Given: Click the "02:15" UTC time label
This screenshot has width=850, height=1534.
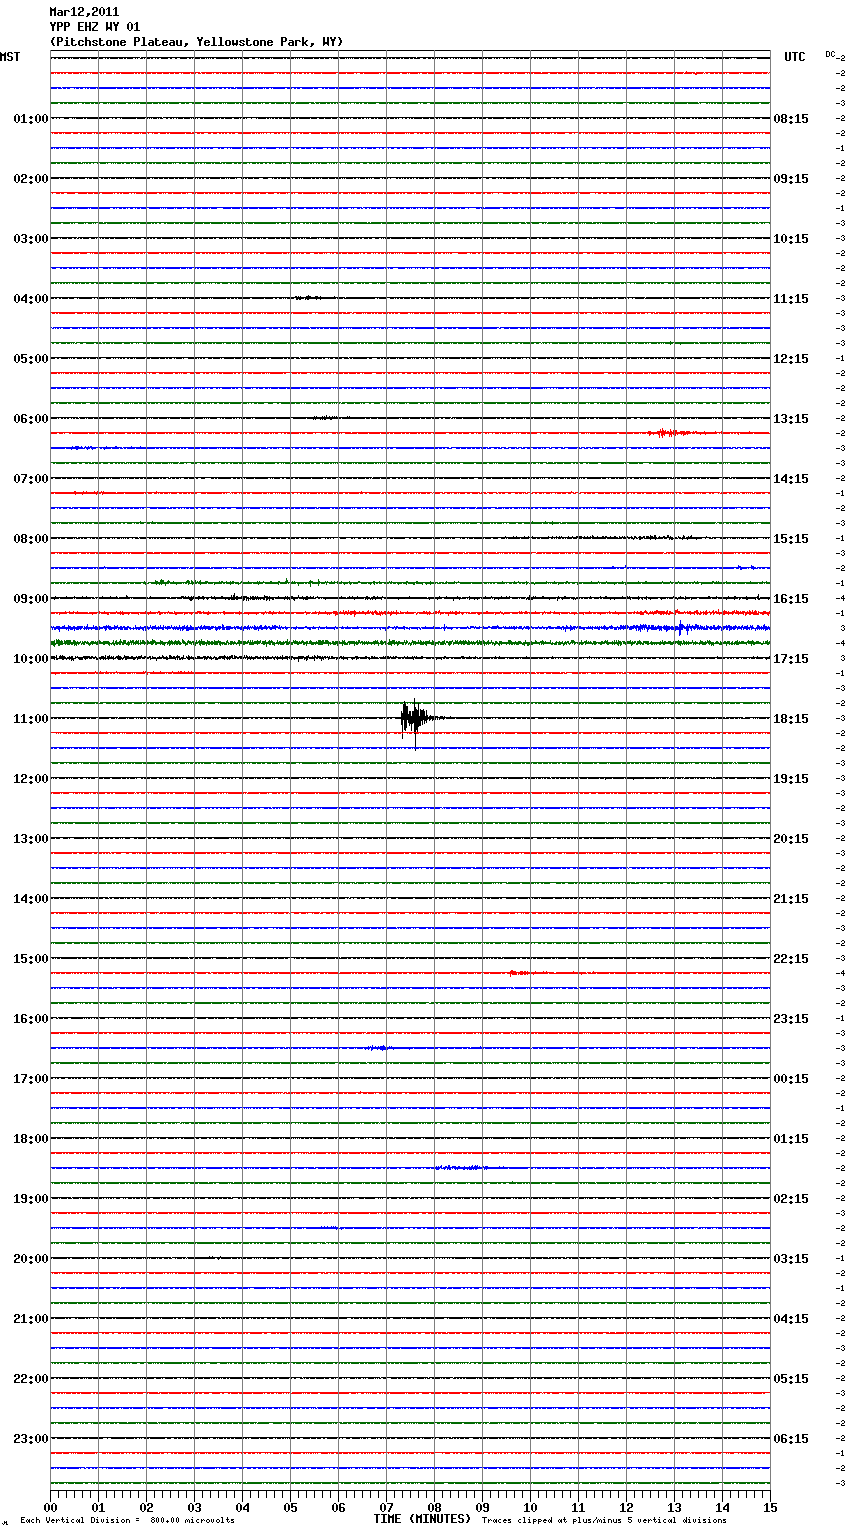Looking at the screenshot, I should [x=791, y=1199].
